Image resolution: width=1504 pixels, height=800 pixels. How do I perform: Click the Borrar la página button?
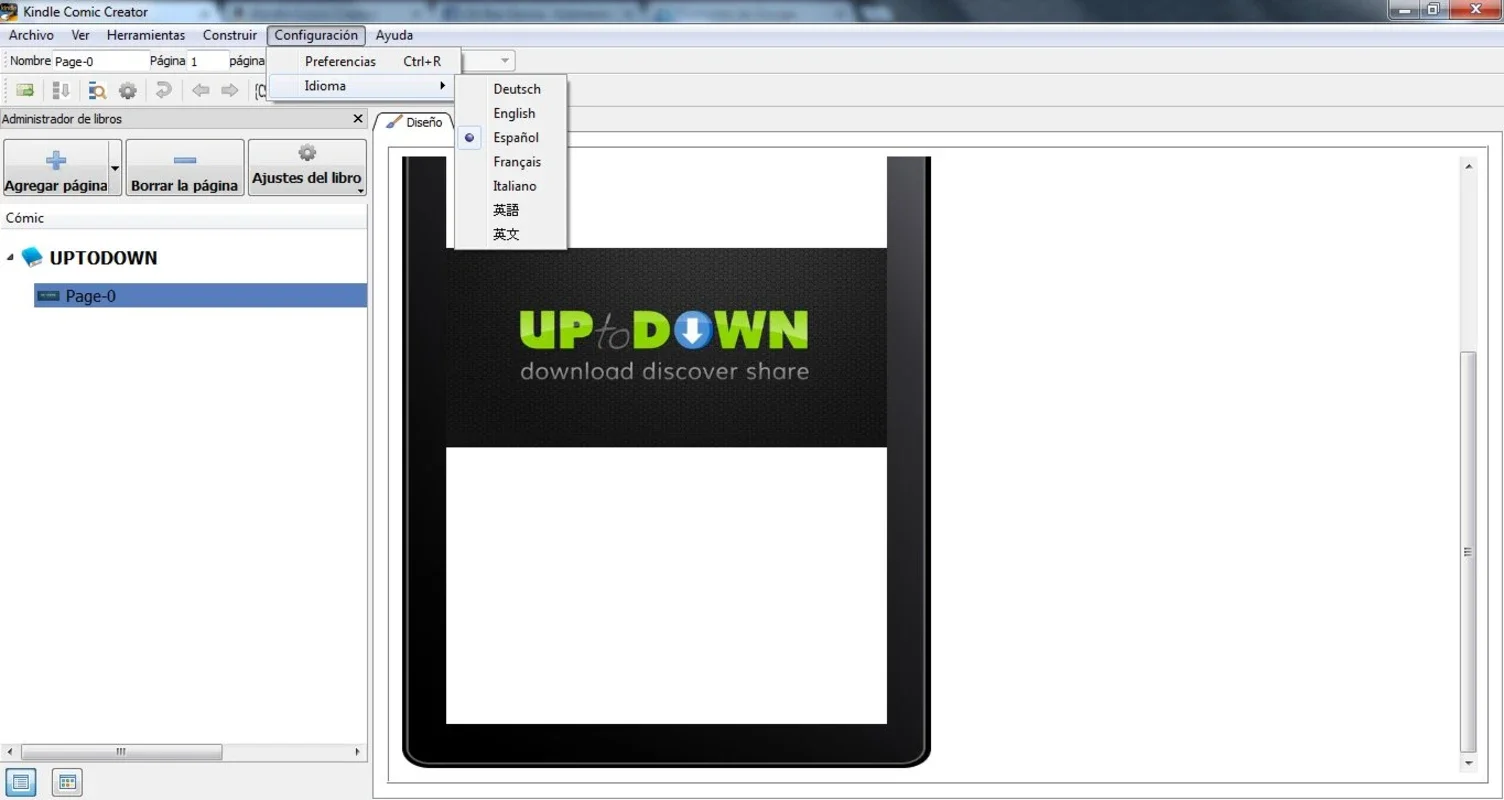coord(185,168)
